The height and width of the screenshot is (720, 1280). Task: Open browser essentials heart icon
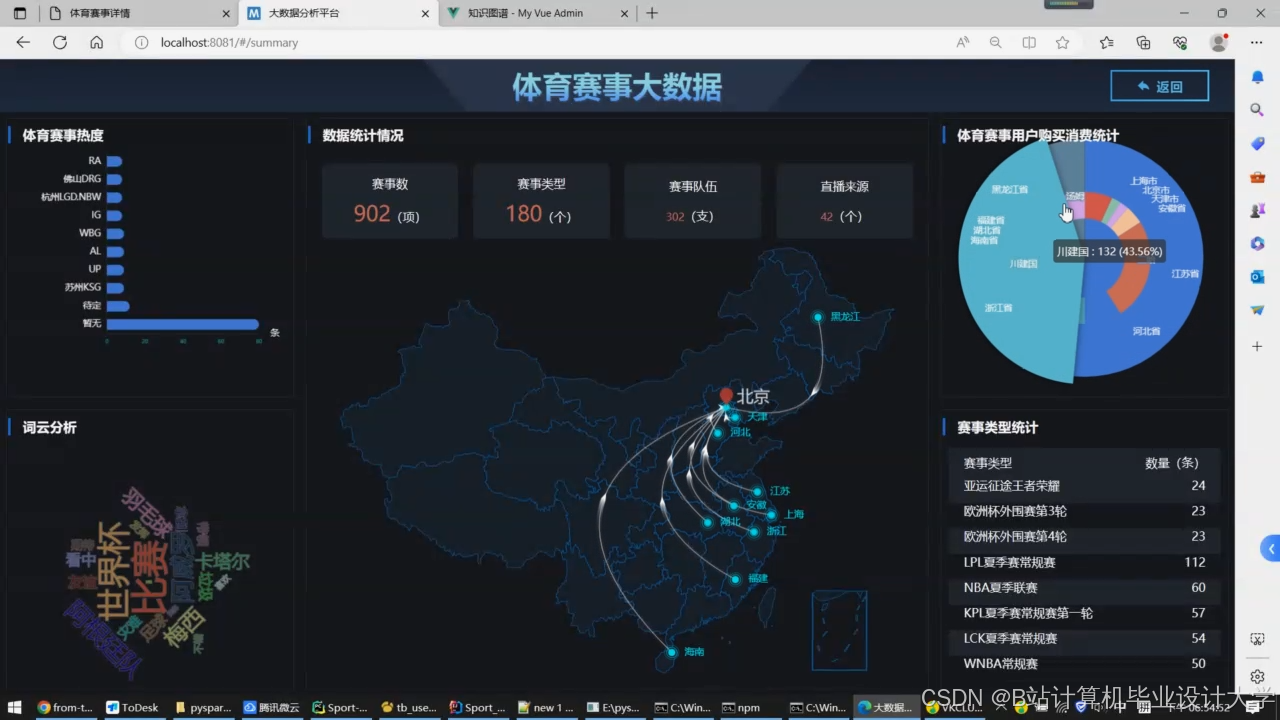(1180, 42)
